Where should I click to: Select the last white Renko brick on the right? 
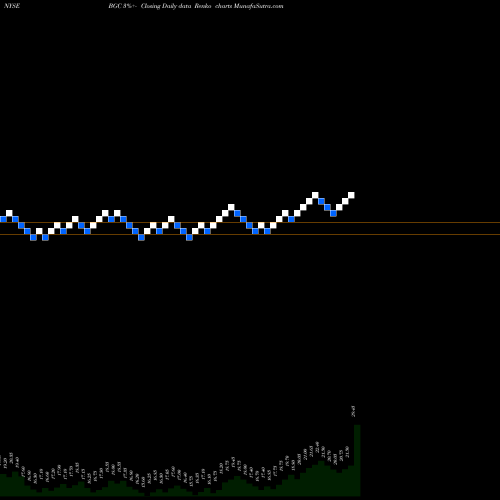[x=351, y=195]
